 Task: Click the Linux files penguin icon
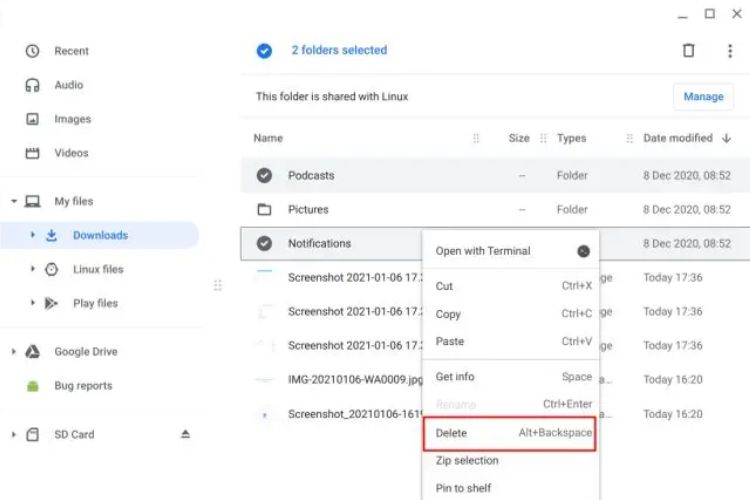coord(51,269)
